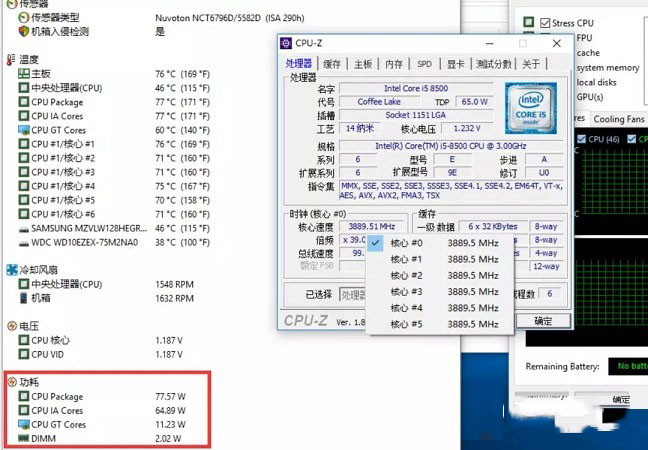Click the Remaining Battery label
Viewport: 648px width, 450px height.
562,367
